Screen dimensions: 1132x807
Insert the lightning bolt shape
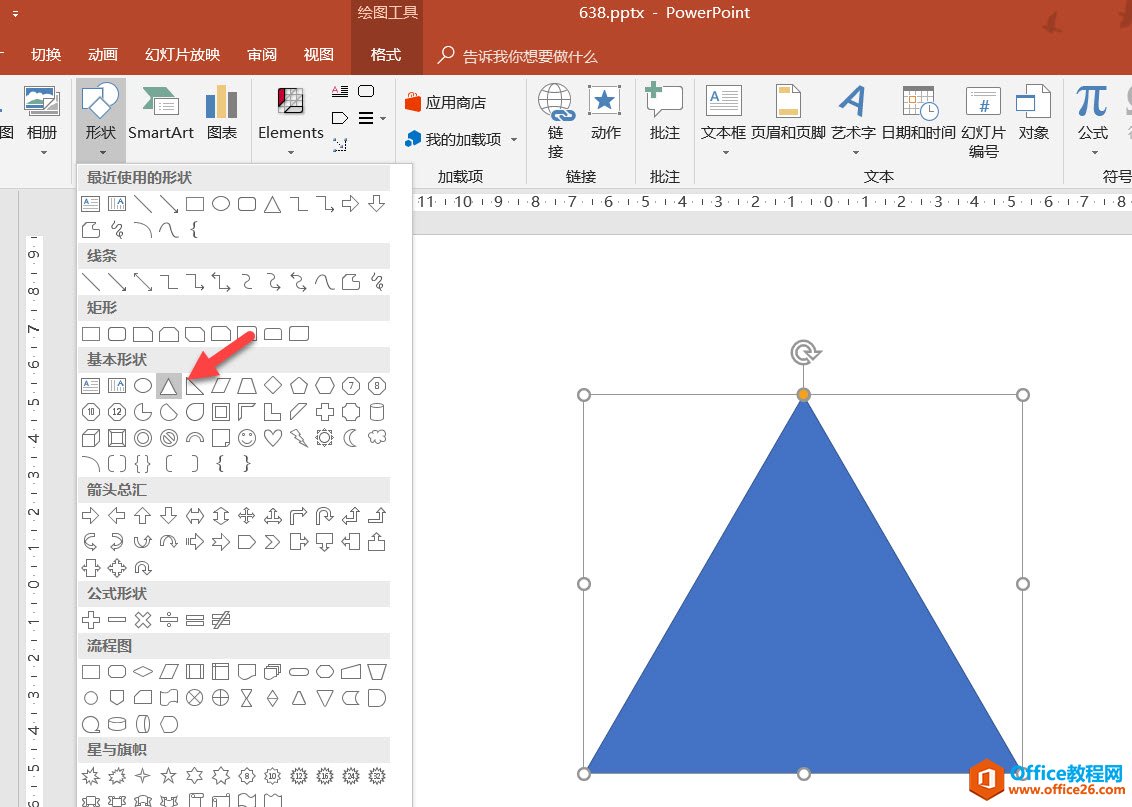coord(299,438)
